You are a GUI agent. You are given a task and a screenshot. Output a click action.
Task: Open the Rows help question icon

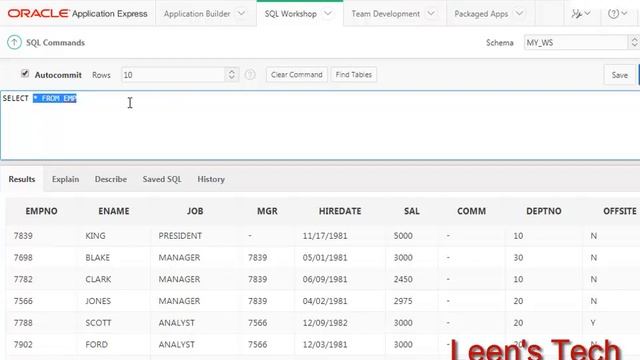coord(250,75)
